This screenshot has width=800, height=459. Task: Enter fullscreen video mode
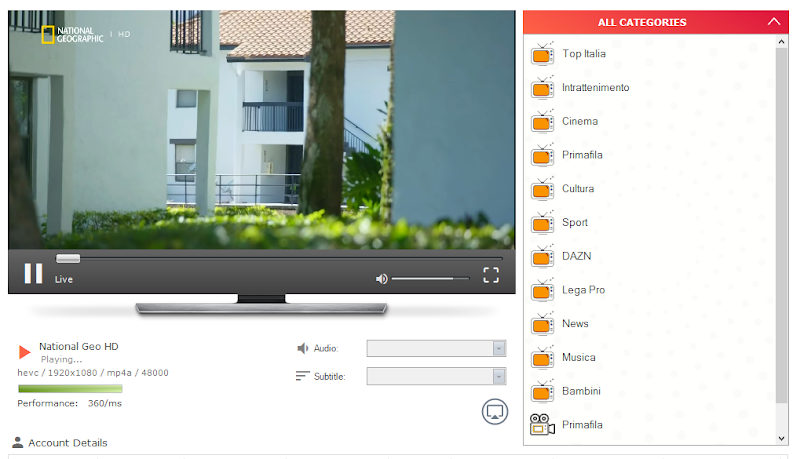tap(491, 275)
